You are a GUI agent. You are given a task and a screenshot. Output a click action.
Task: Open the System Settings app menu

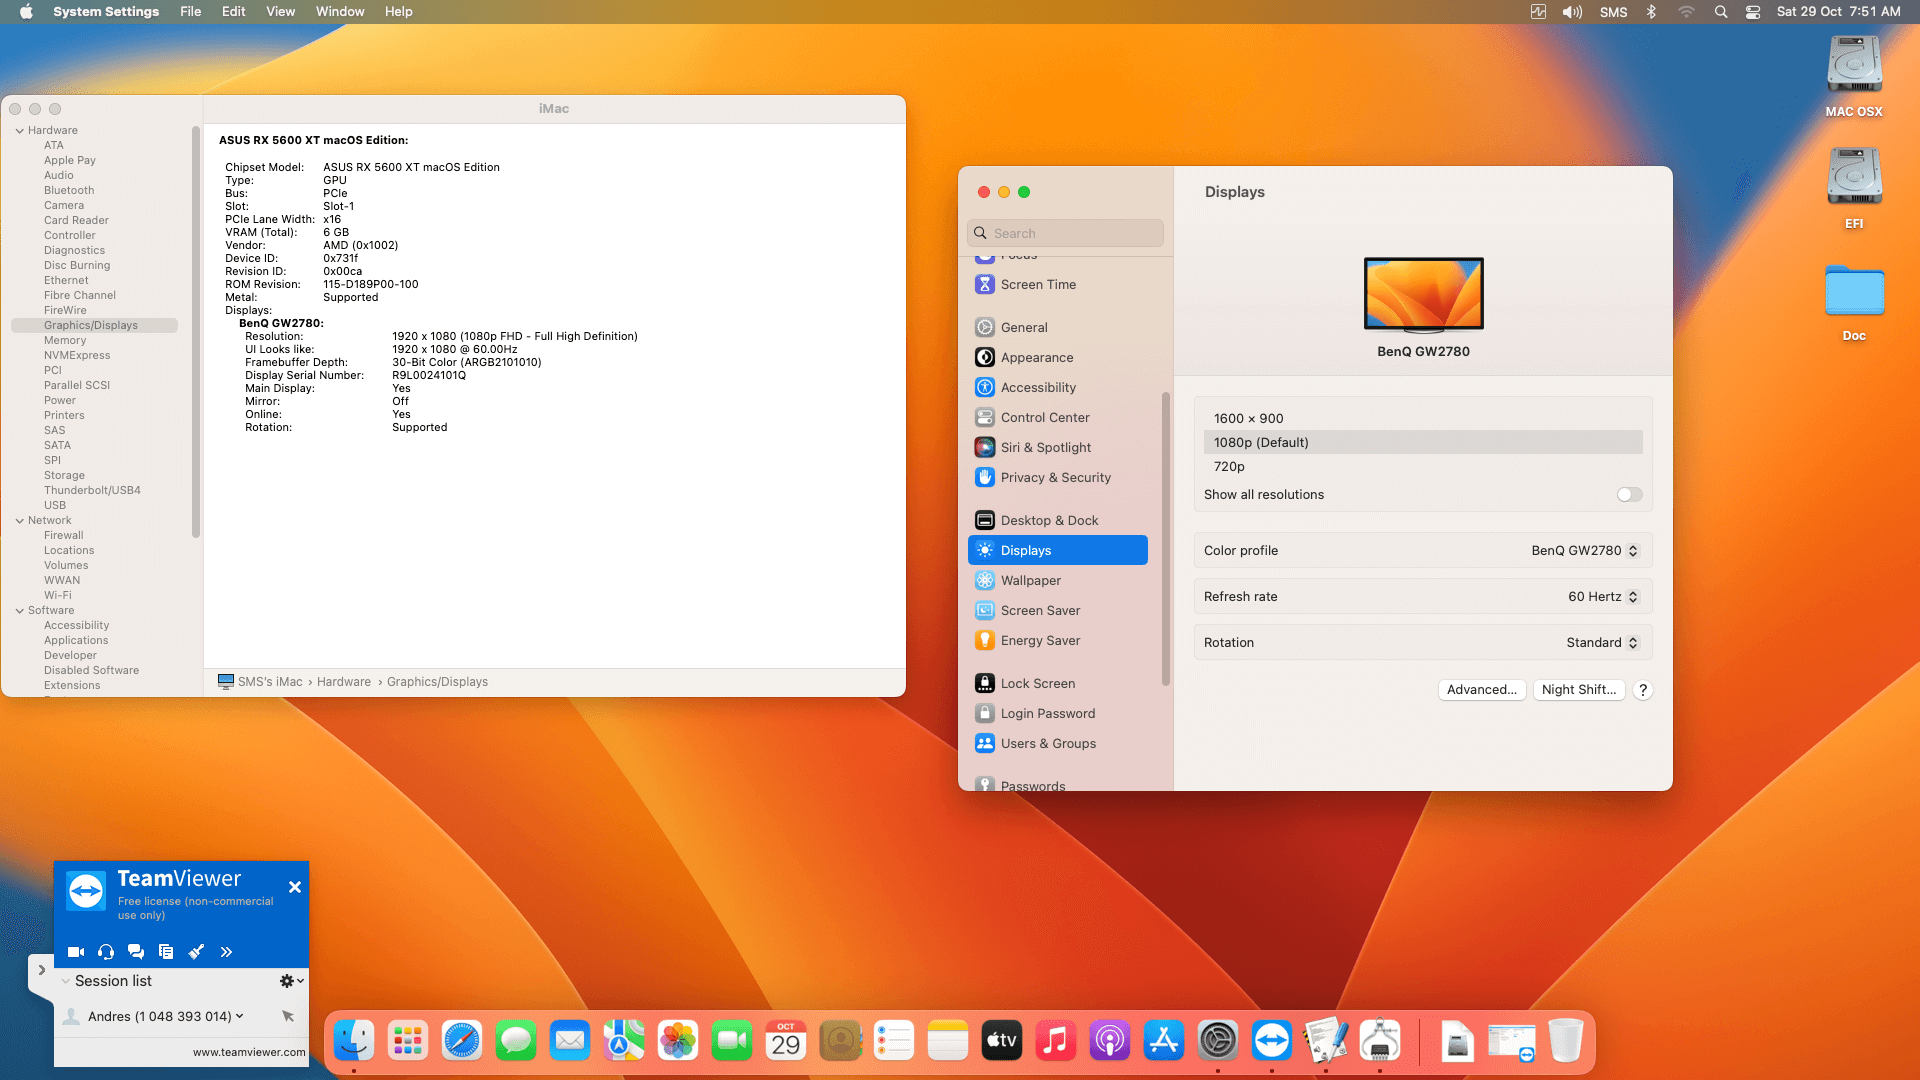tap(106, 12)
